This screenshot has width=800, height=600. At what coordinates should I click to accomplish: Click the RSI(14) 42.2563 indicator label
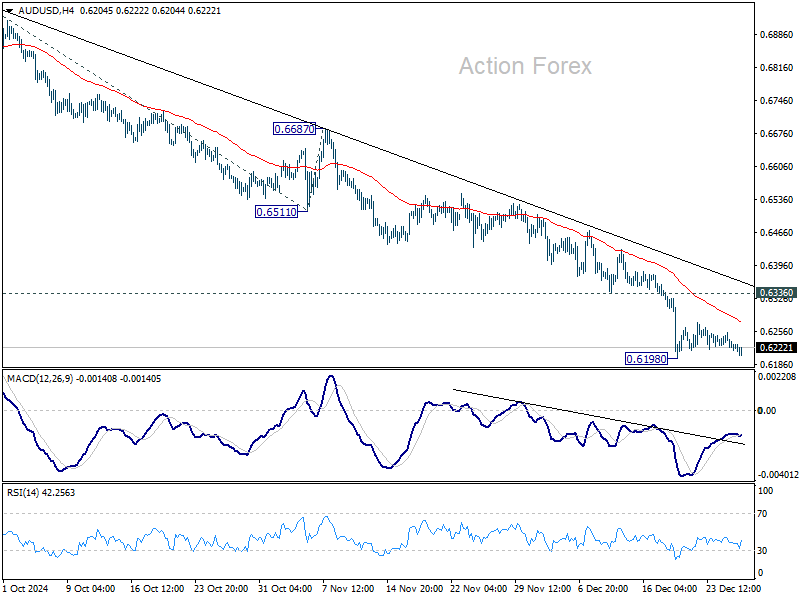41,492
